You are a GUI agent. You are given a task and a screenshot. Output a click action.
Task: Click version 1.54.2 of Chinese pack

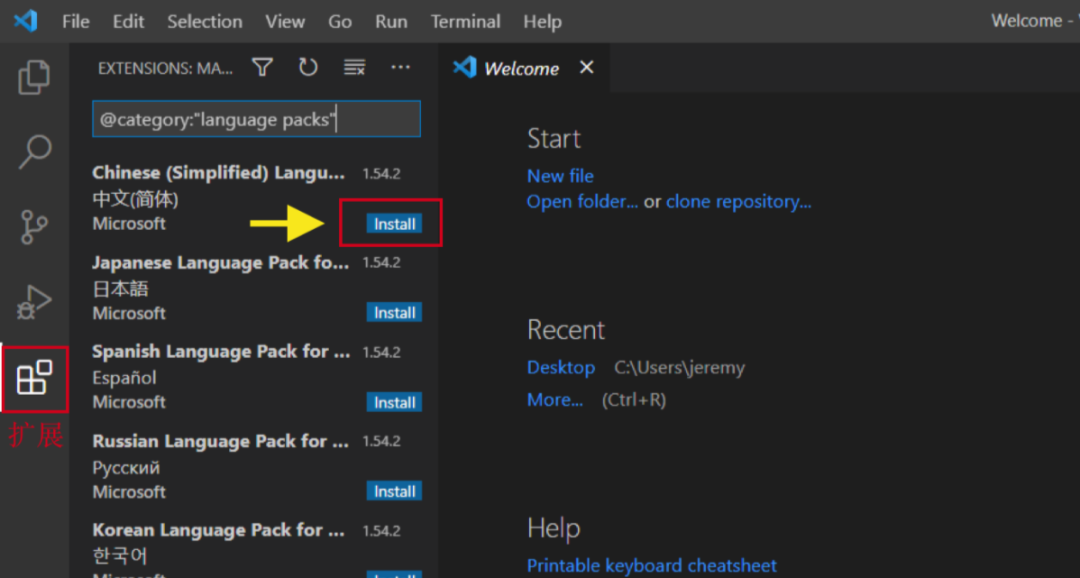pyautogui.click(x=382, y=174)
